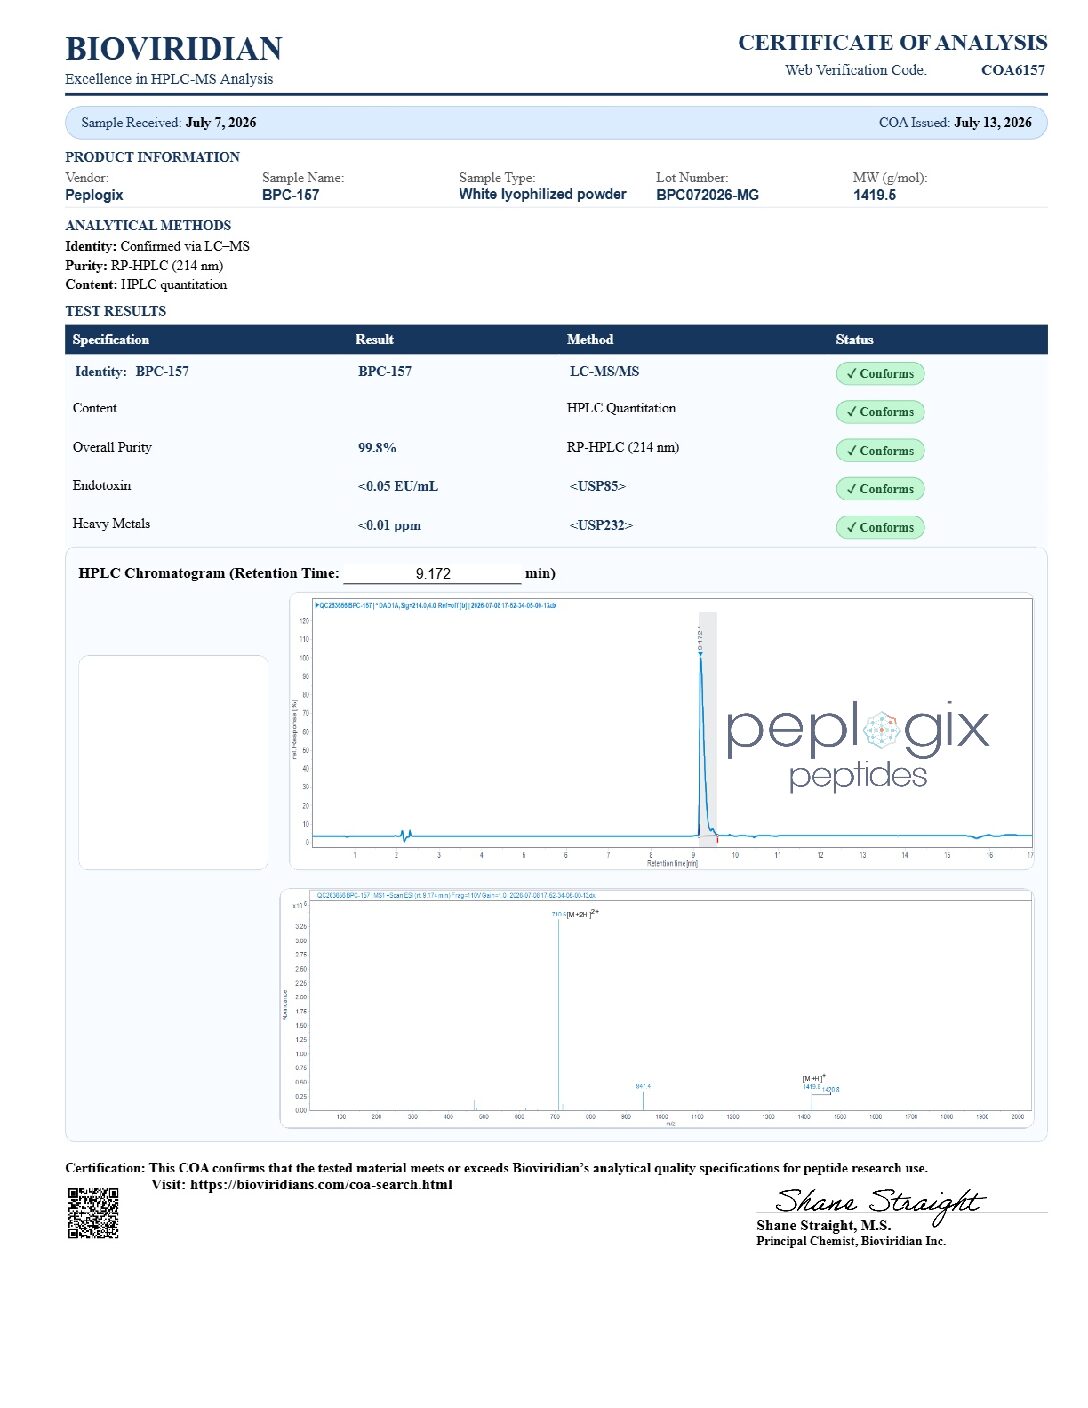Screen dimensions: 1088x1408
Task: Click the 'HPLC Chromatogram (Retention Time:' label
Action: [209, 573]
